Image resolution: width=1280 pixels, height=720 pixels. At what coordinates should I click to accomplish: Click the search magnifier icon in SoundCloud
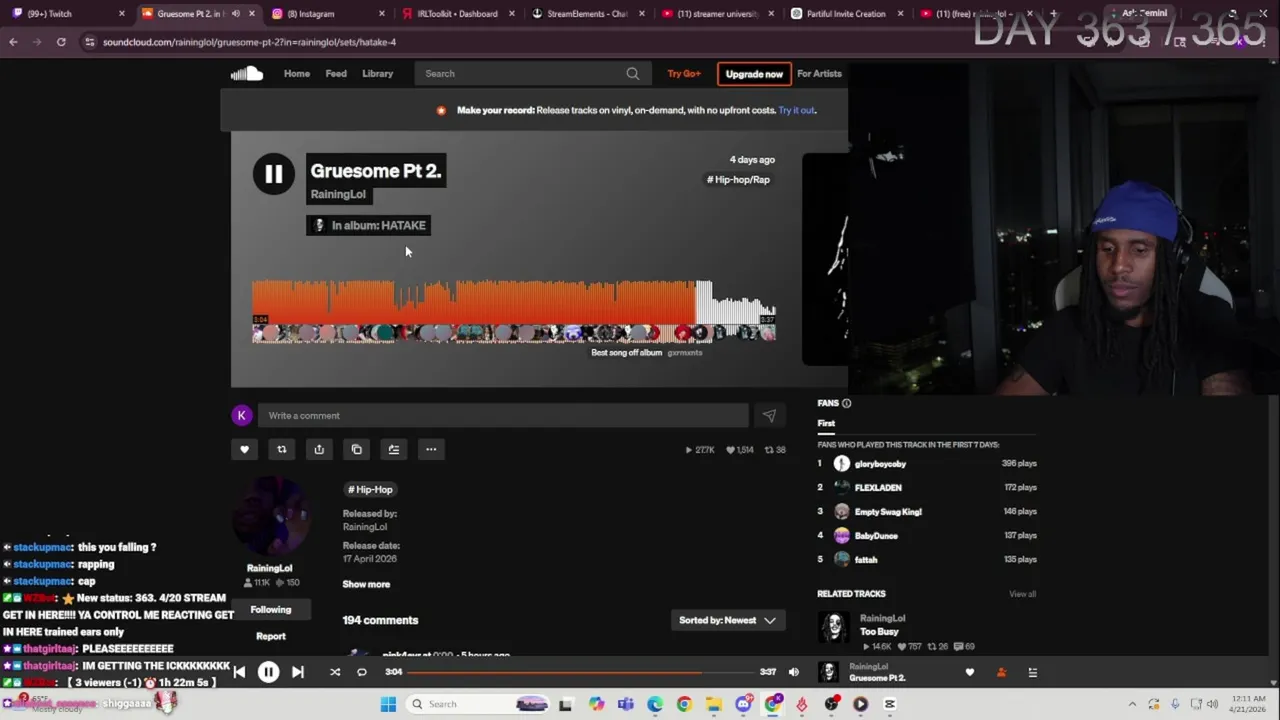click(632, 74)
